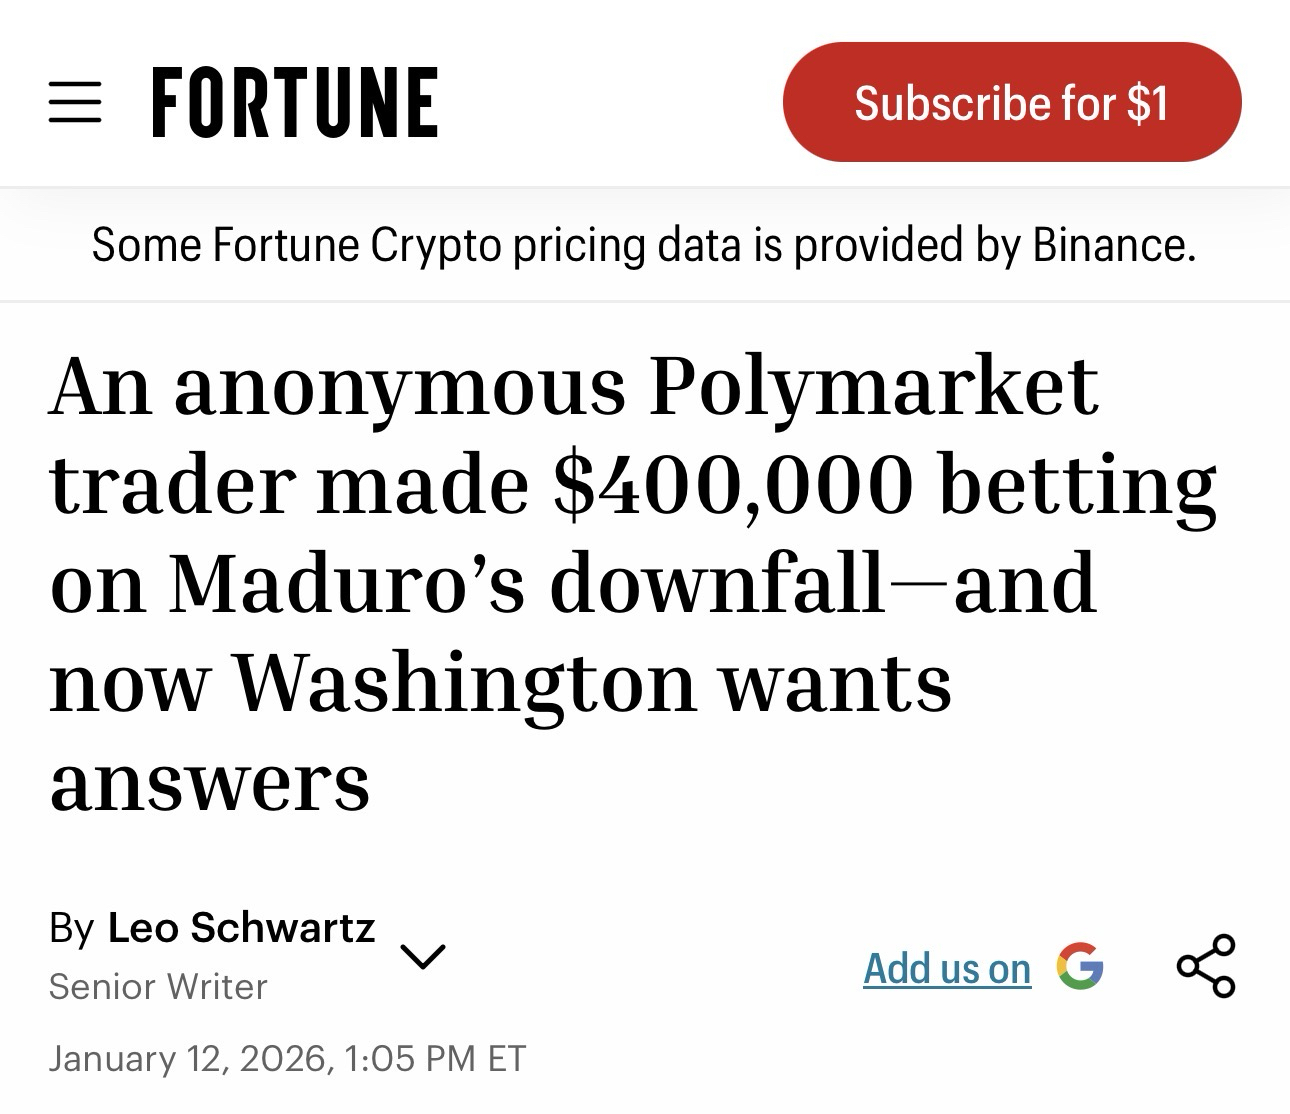Click the word Binance in banner
This screenshot has height=1114, width=1290.
(1113, 245)
